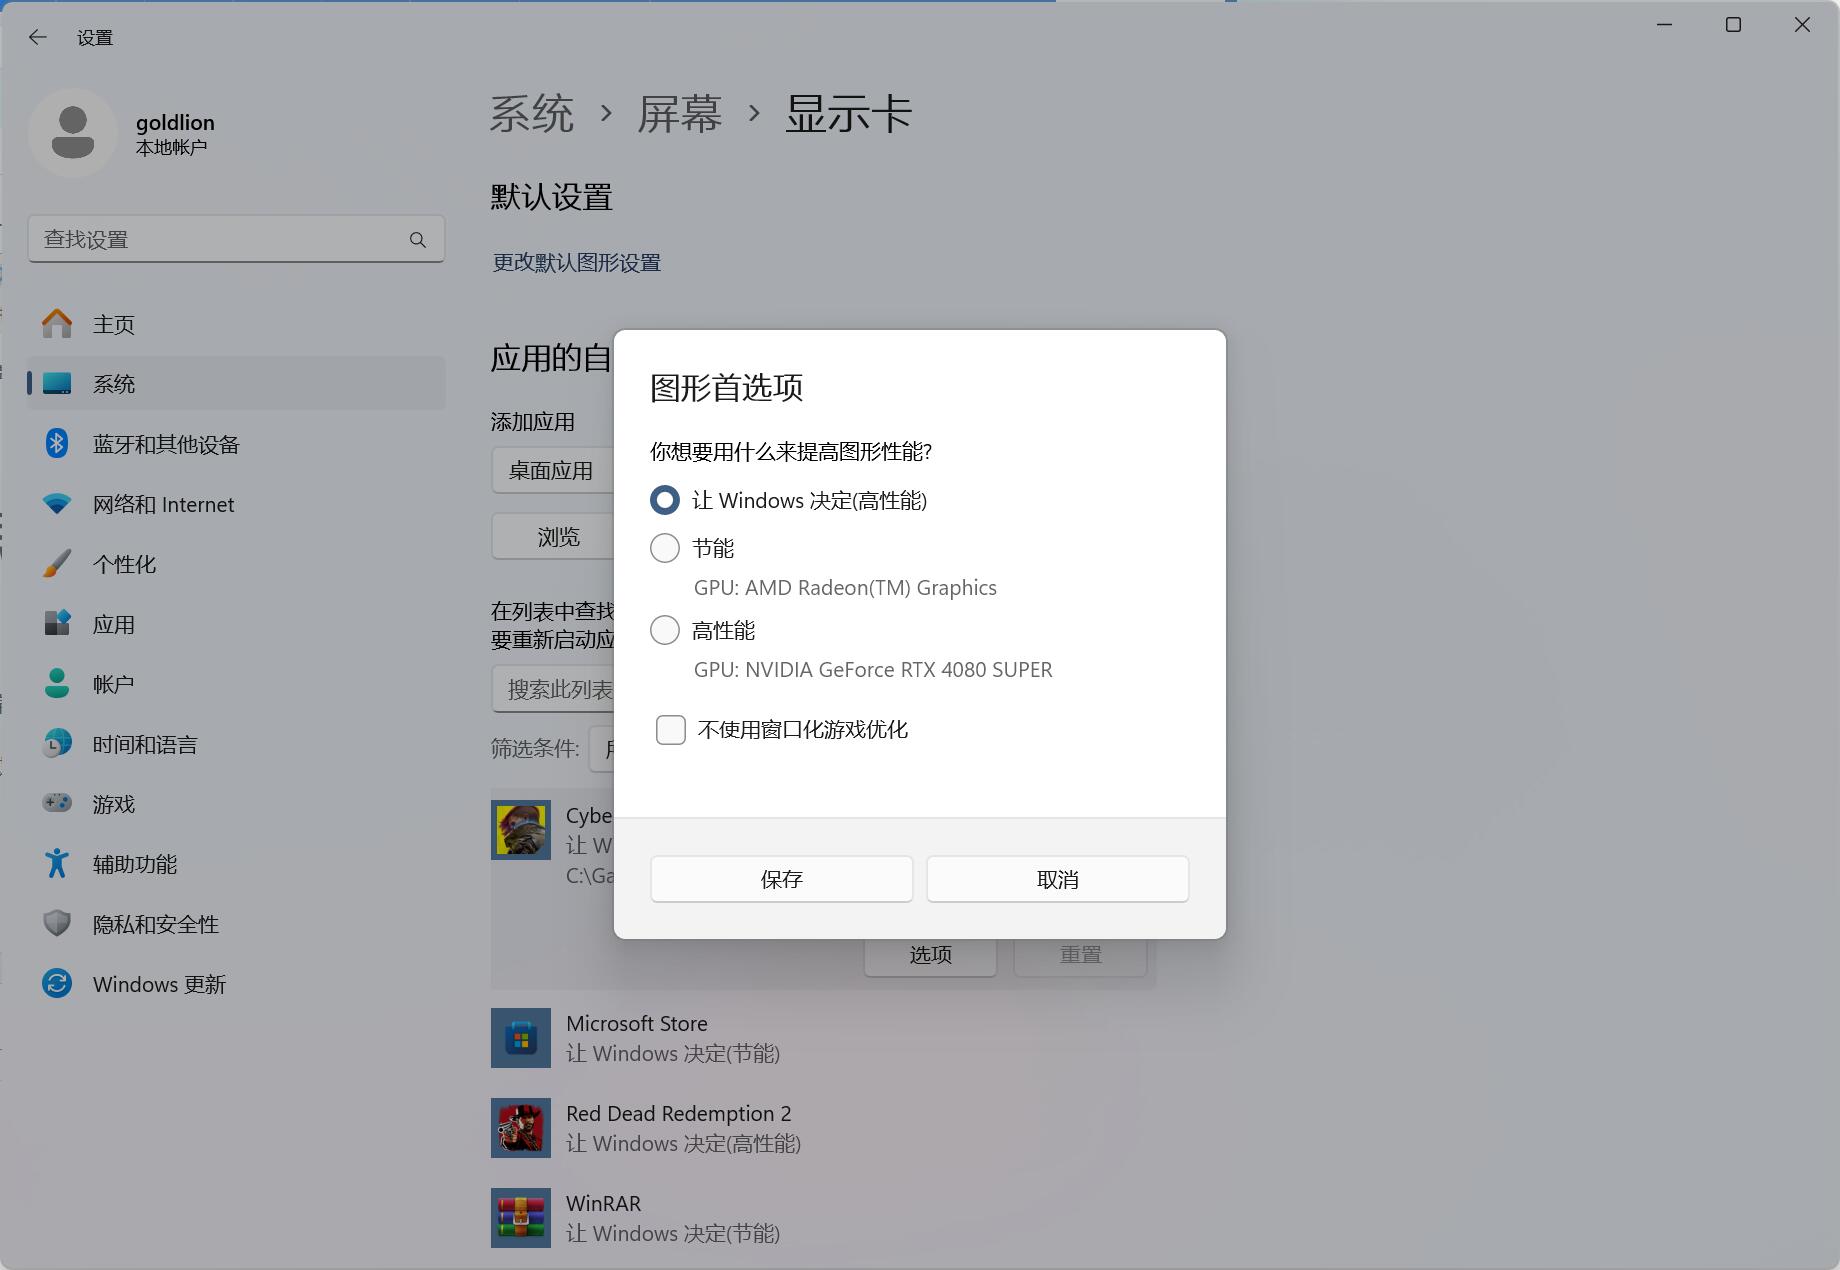The image size is (1840, 1270).
Task: Choose 高性能 NVIDIA GPU preference
Action: (x=664, y=630)
